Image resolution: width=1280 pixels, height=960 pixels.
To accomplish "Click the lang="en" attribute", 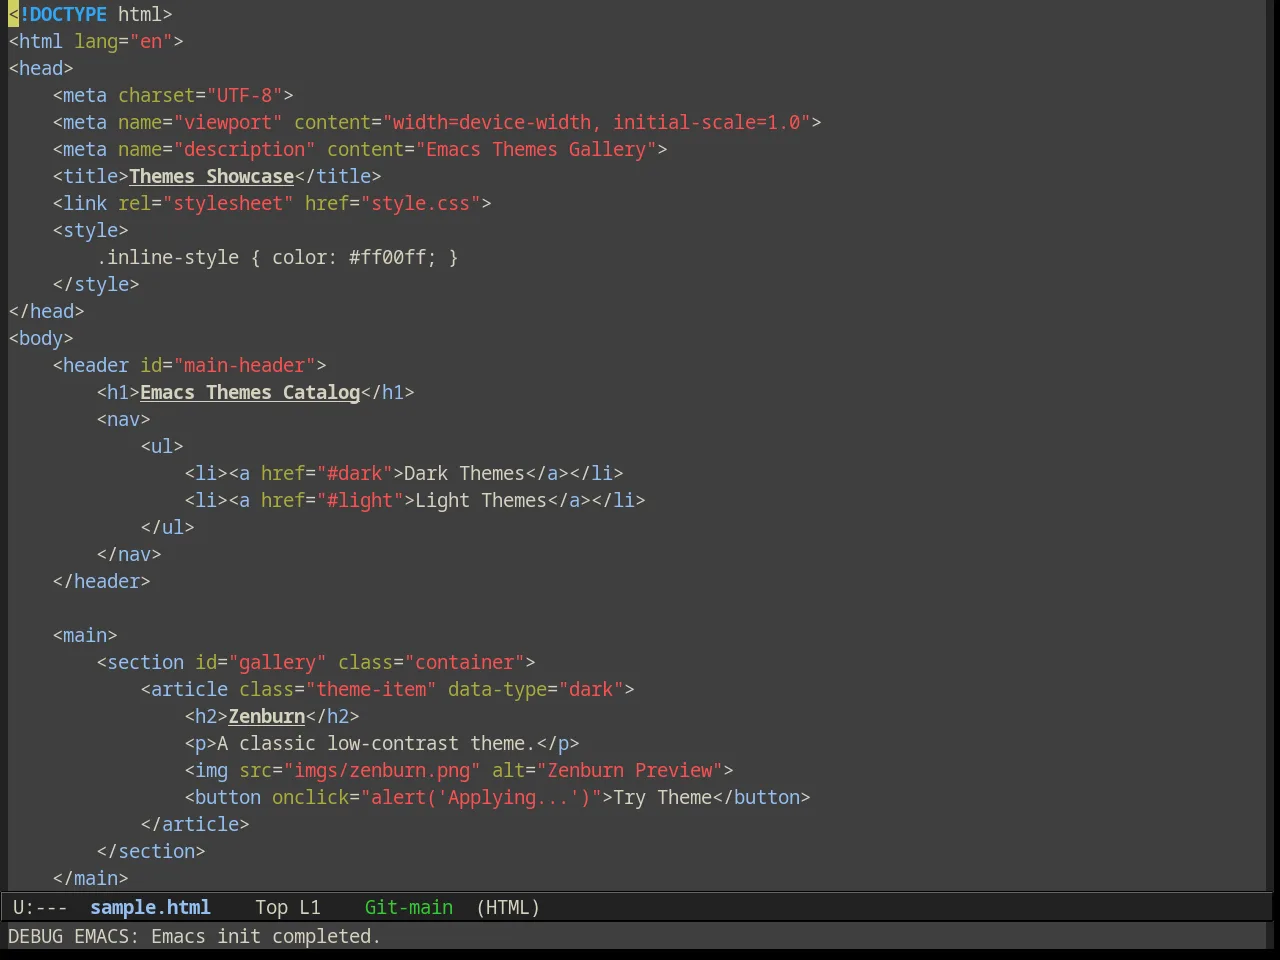I will pos(123,41).
